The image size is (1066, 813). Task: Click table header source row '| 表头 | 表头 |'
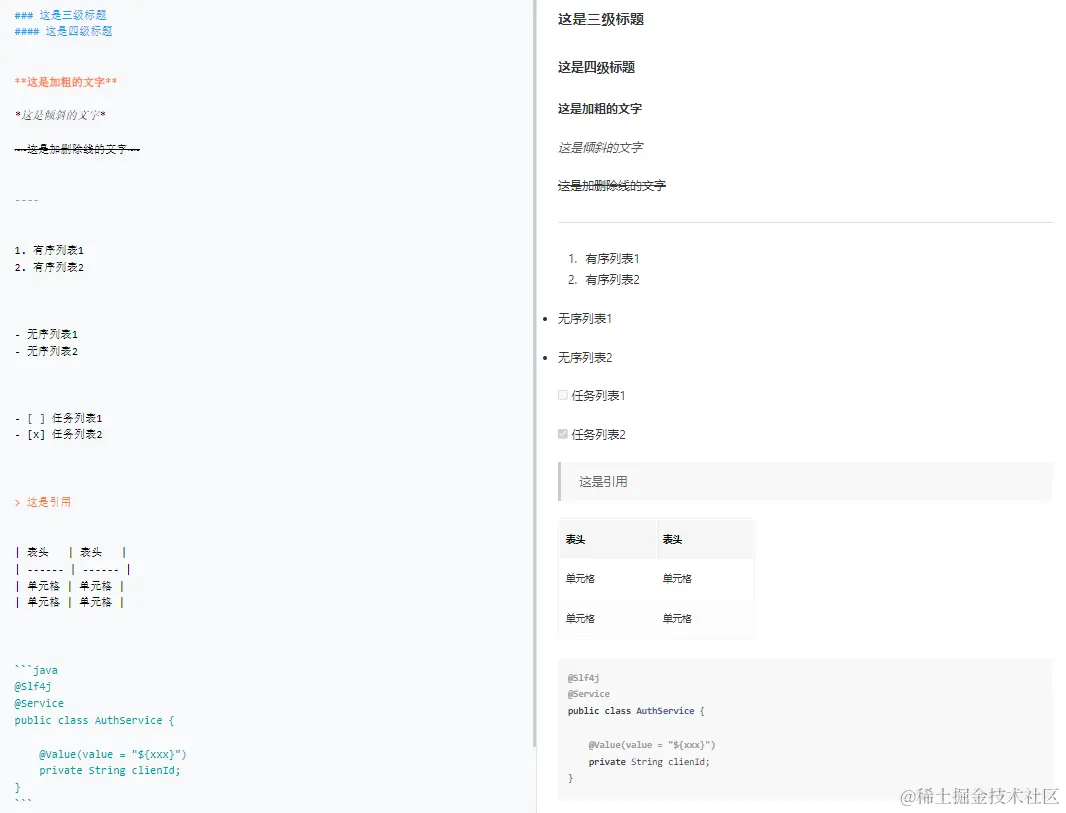coord(71,553)
